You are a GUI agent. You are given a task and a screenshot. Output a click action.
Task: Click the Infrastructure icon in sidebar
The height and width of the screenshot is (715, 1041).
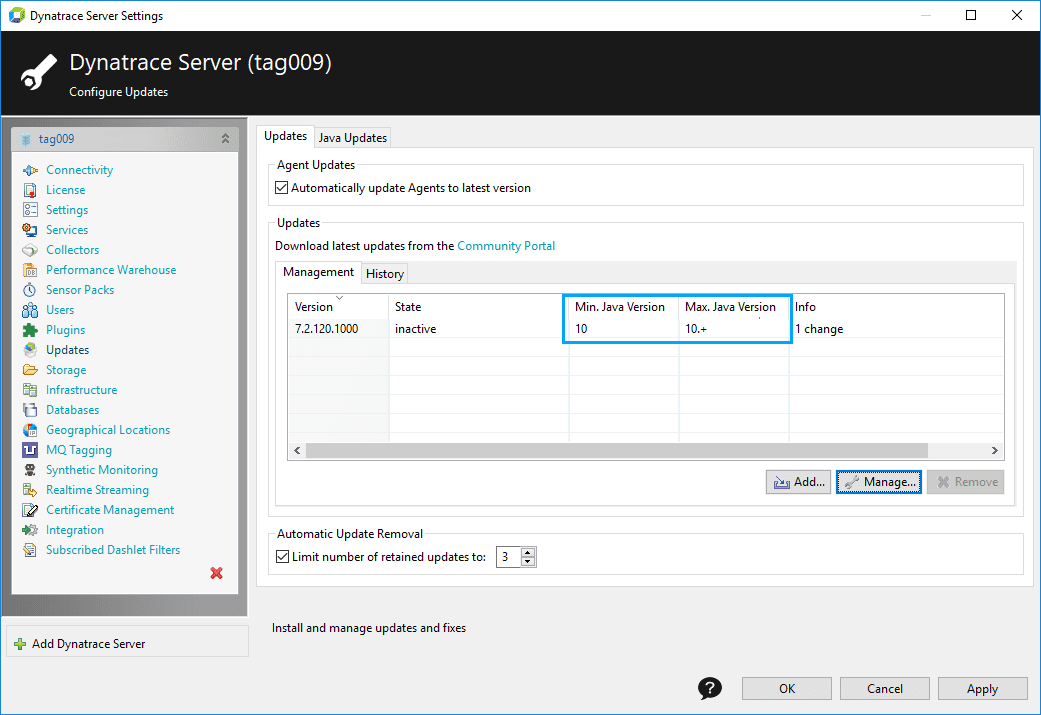click(x=30, y=390)
